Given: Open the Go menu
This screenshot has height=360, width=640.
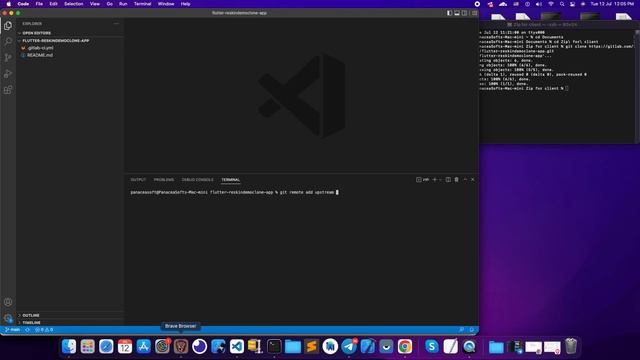Looking at the screenshot, I should click(x=109, y=4).
